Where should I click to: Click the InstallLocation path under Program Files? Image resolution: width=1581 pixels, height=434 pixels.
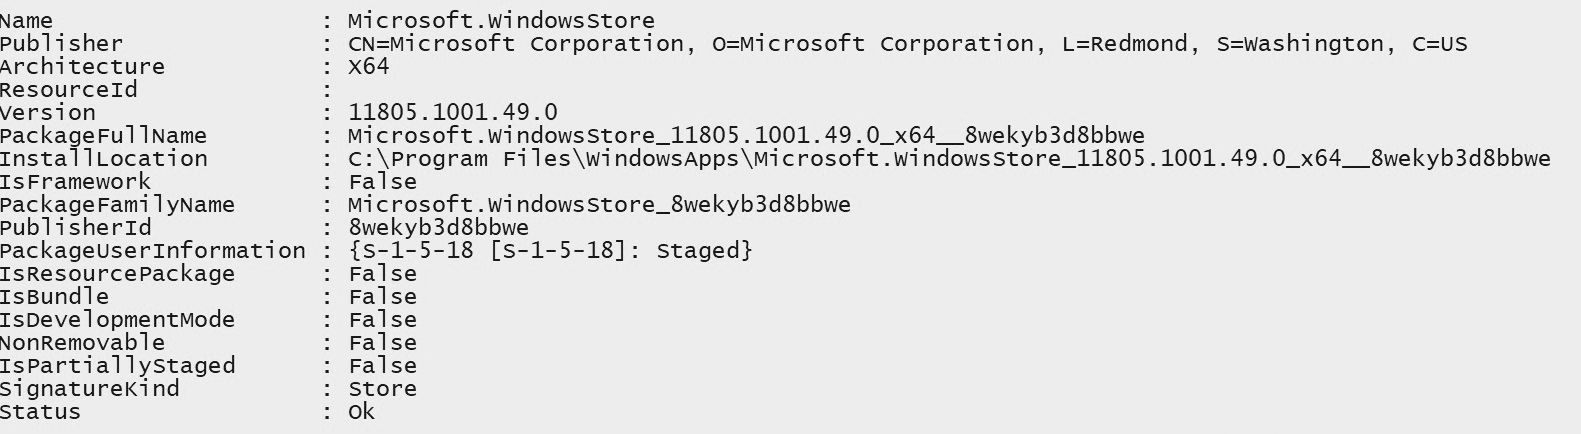pyautogui.click(x=949, y=159)
